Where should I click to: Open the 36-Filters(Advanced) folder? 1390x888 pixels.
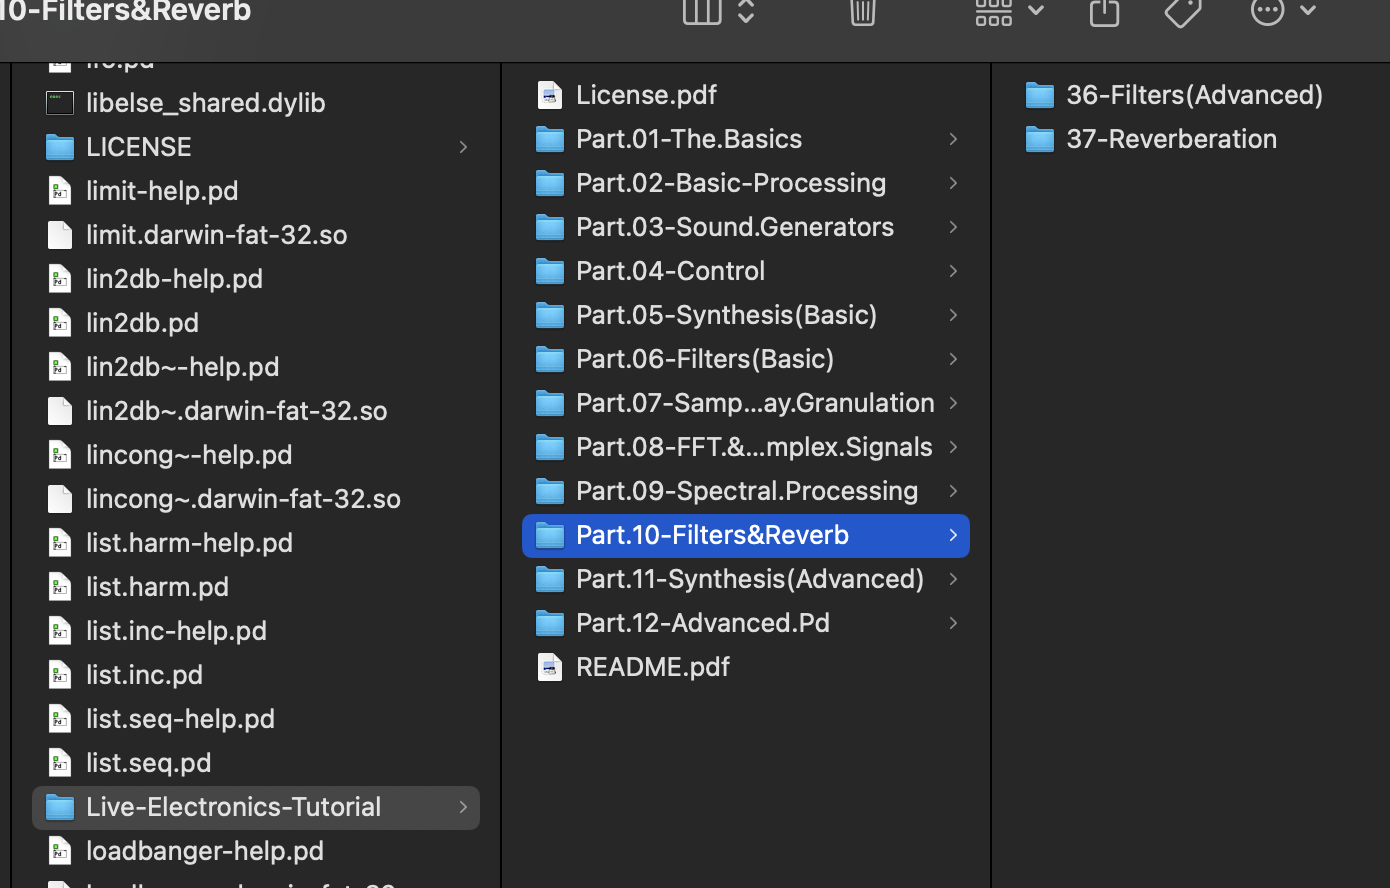[x=1194, y=95]
